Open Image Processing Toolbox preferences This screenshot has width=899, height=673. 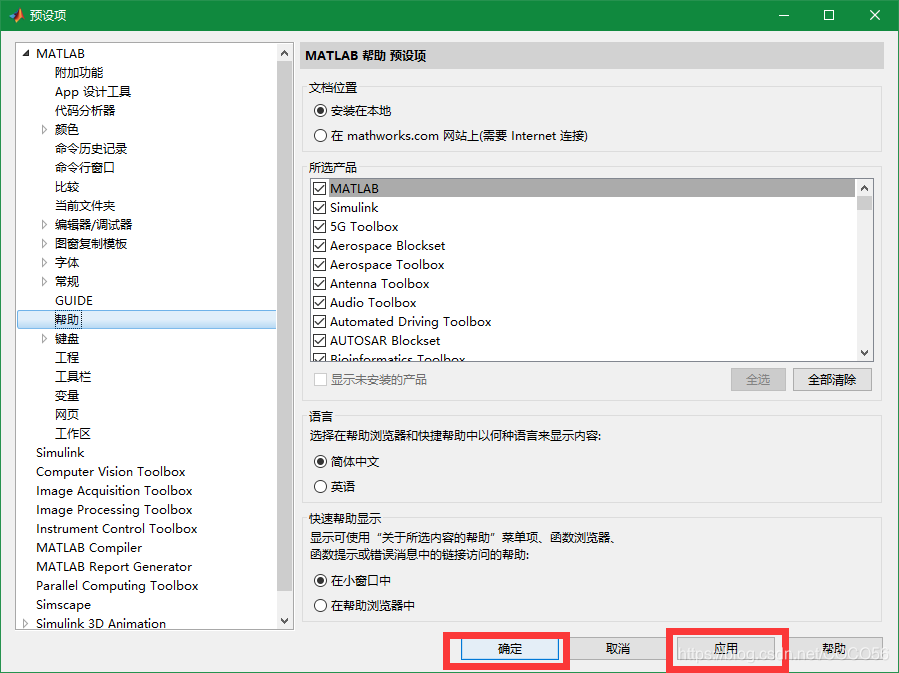(114, 510)
